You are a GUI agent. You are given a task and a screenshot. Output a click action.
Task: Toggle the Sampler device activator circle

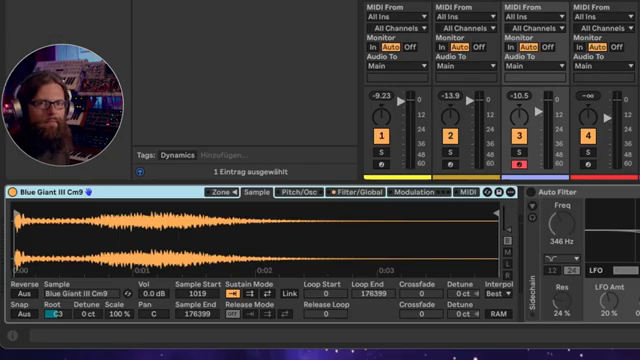13,192
